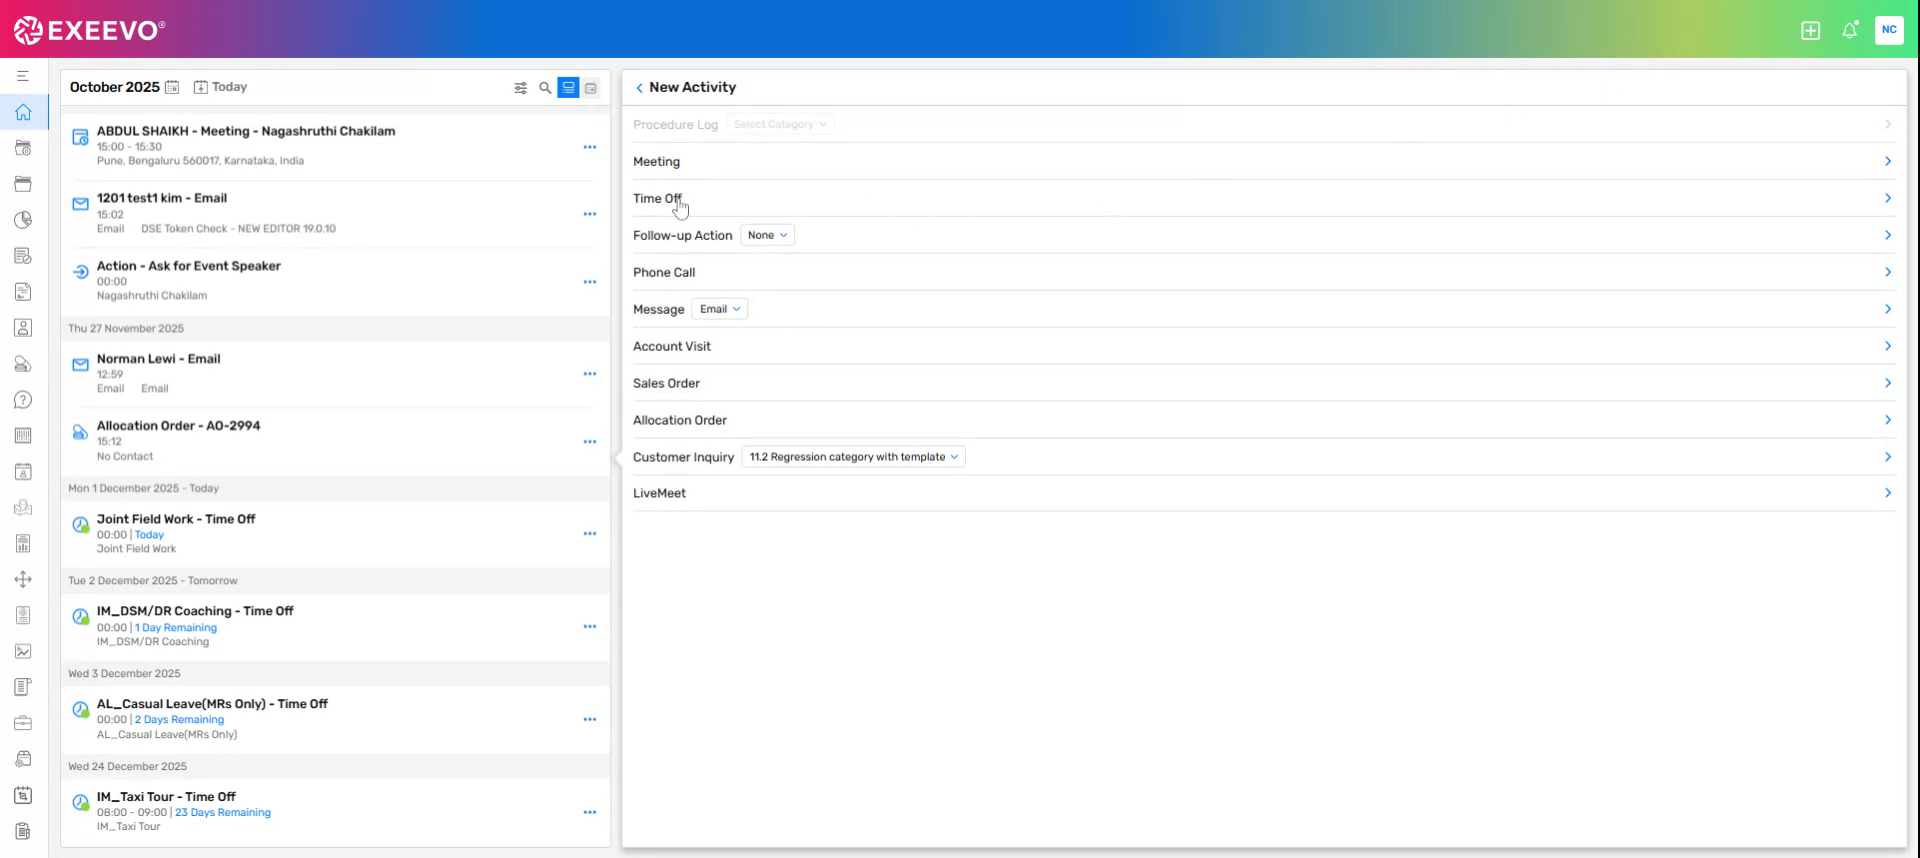Open the folder-with-clock sidebar icon
1920x858 pixels.
coord(23,148)
